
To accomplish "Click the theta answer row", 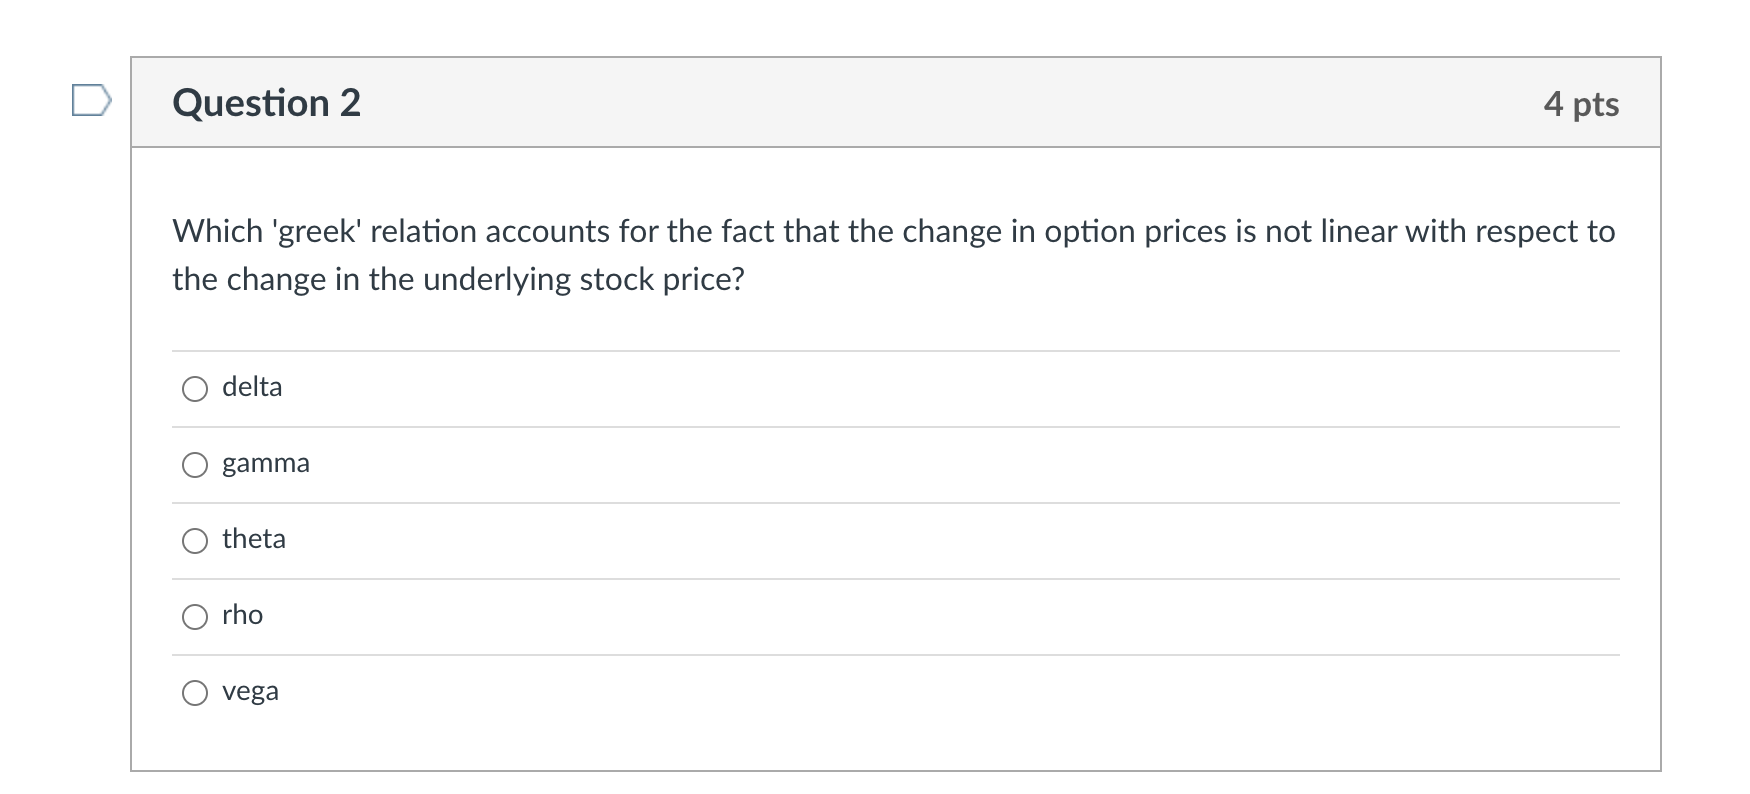I will point(890,541).
